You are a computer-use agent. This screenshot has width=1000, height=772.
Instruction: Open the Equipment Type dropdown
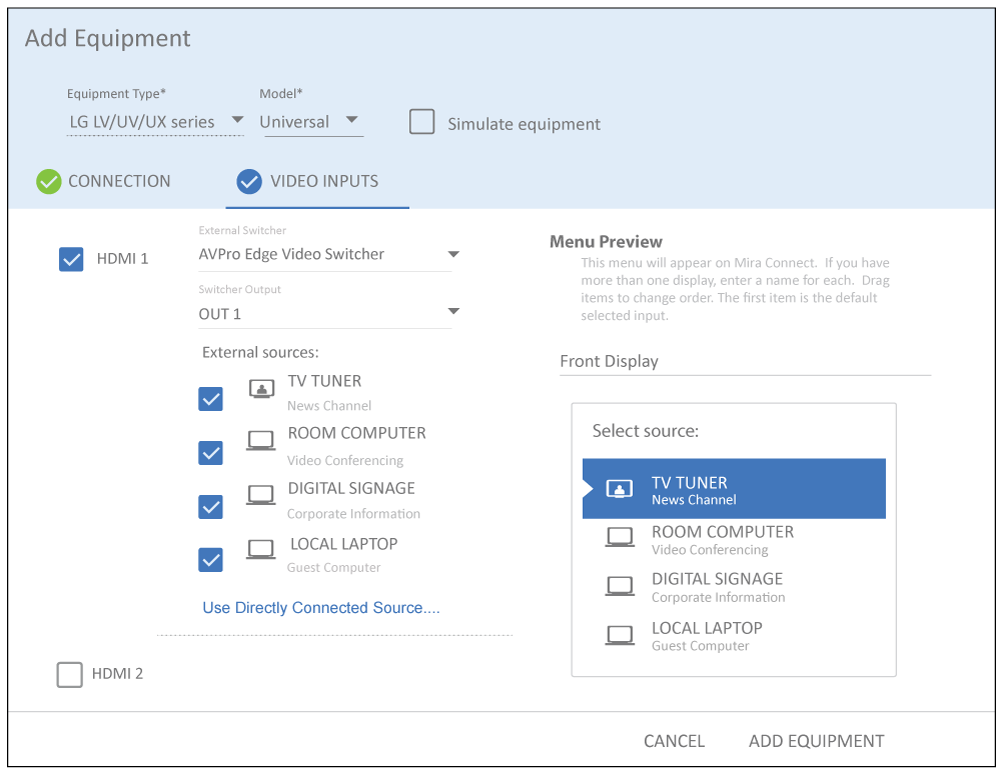(155, 122)
